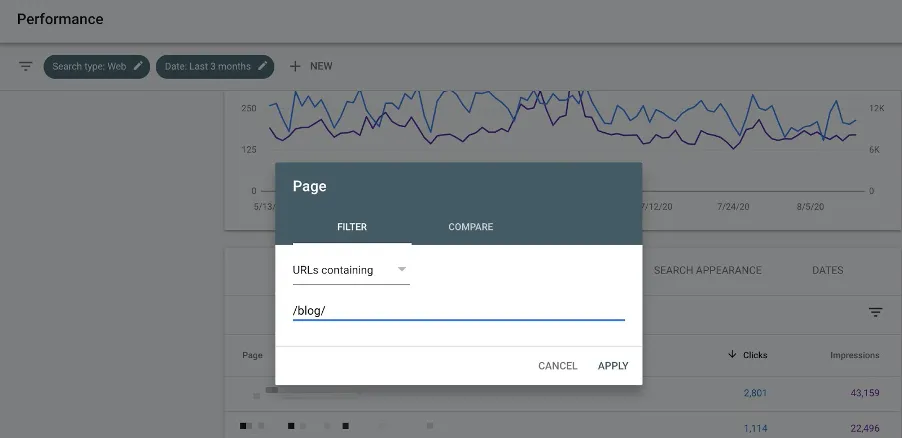The width and height of the screenshot is (902, 438).
Task: Click the table filter icon right of the DATES tab
Action: click(x=875, y=312)
